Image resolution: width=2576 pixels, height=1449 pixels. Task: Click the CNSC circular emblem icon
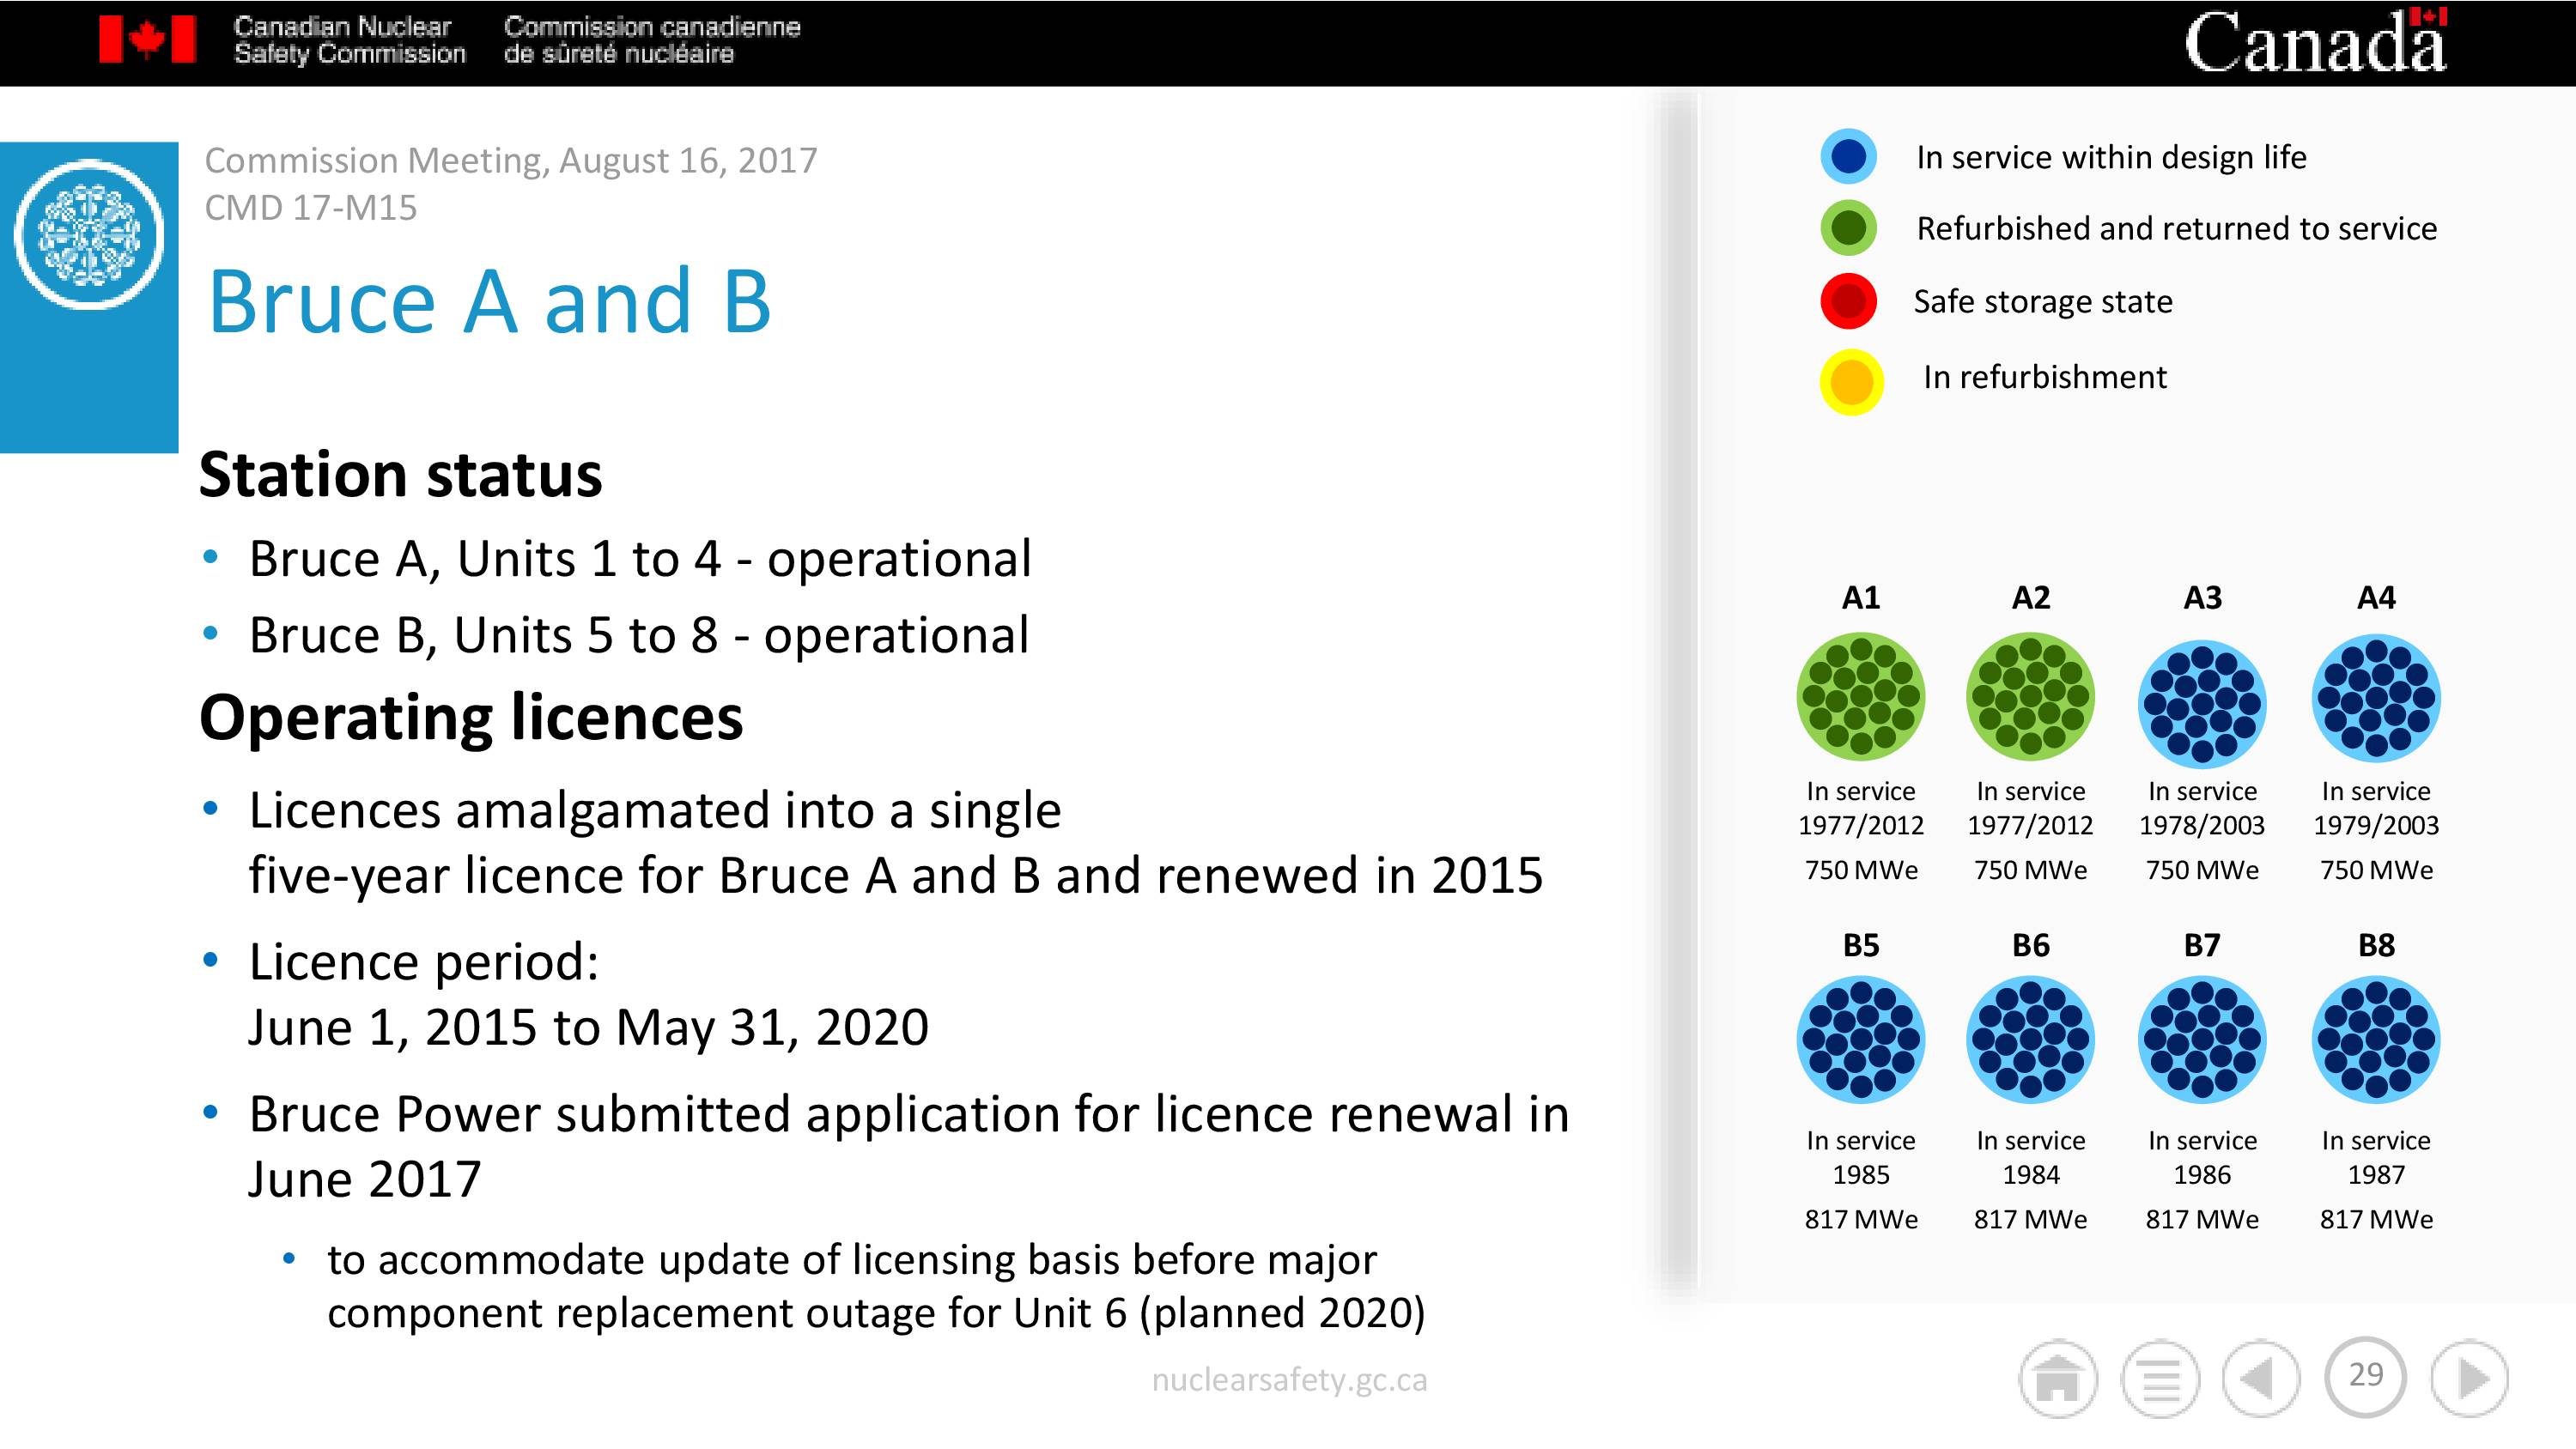pyautogui.click(x=89, y=234)
